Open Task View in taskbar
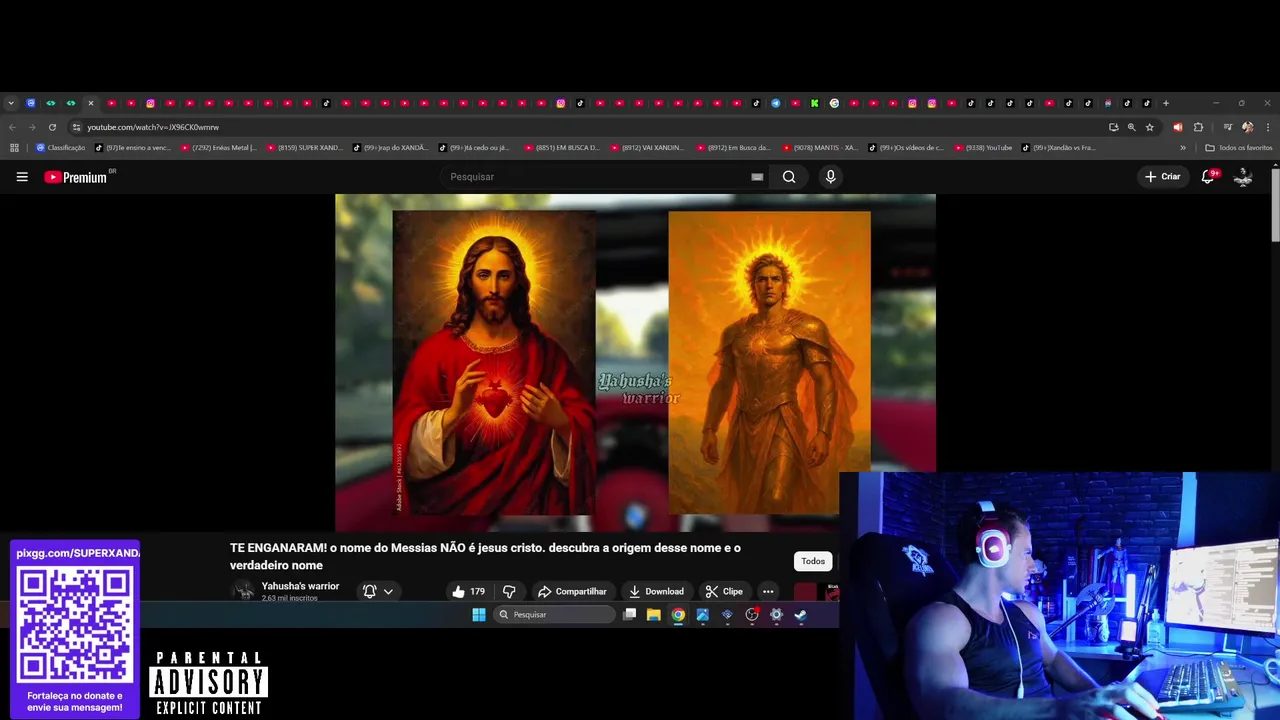 point(629,615)
